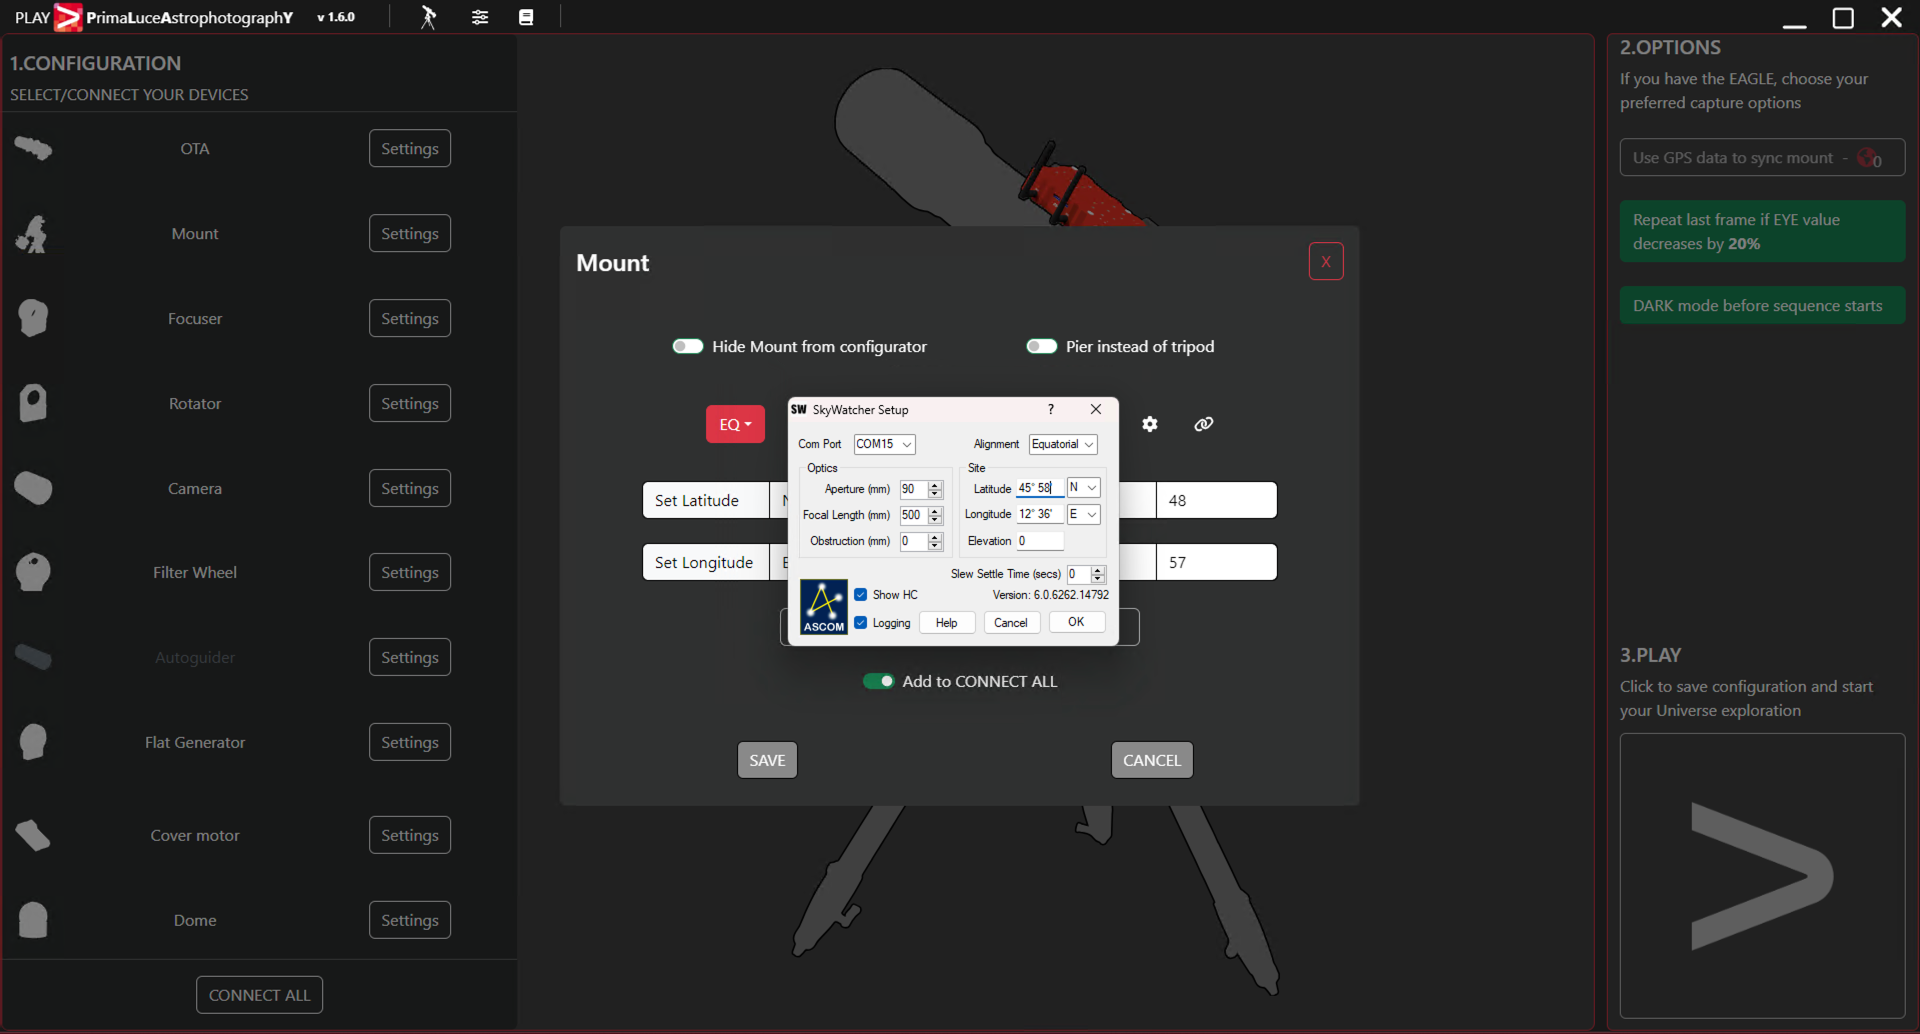The image size is (1920, 1034).
Task: Uncheck the Logging checkbox
Action: click(x=861, y=622)
